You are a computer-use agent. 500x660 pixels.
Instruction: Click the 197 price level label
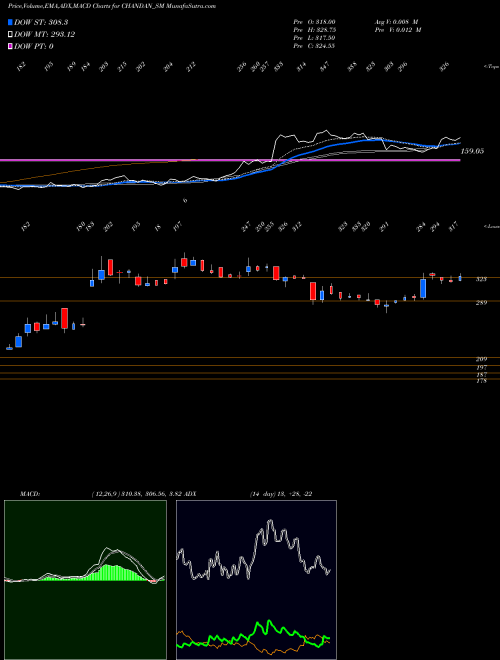click(481, 367)
